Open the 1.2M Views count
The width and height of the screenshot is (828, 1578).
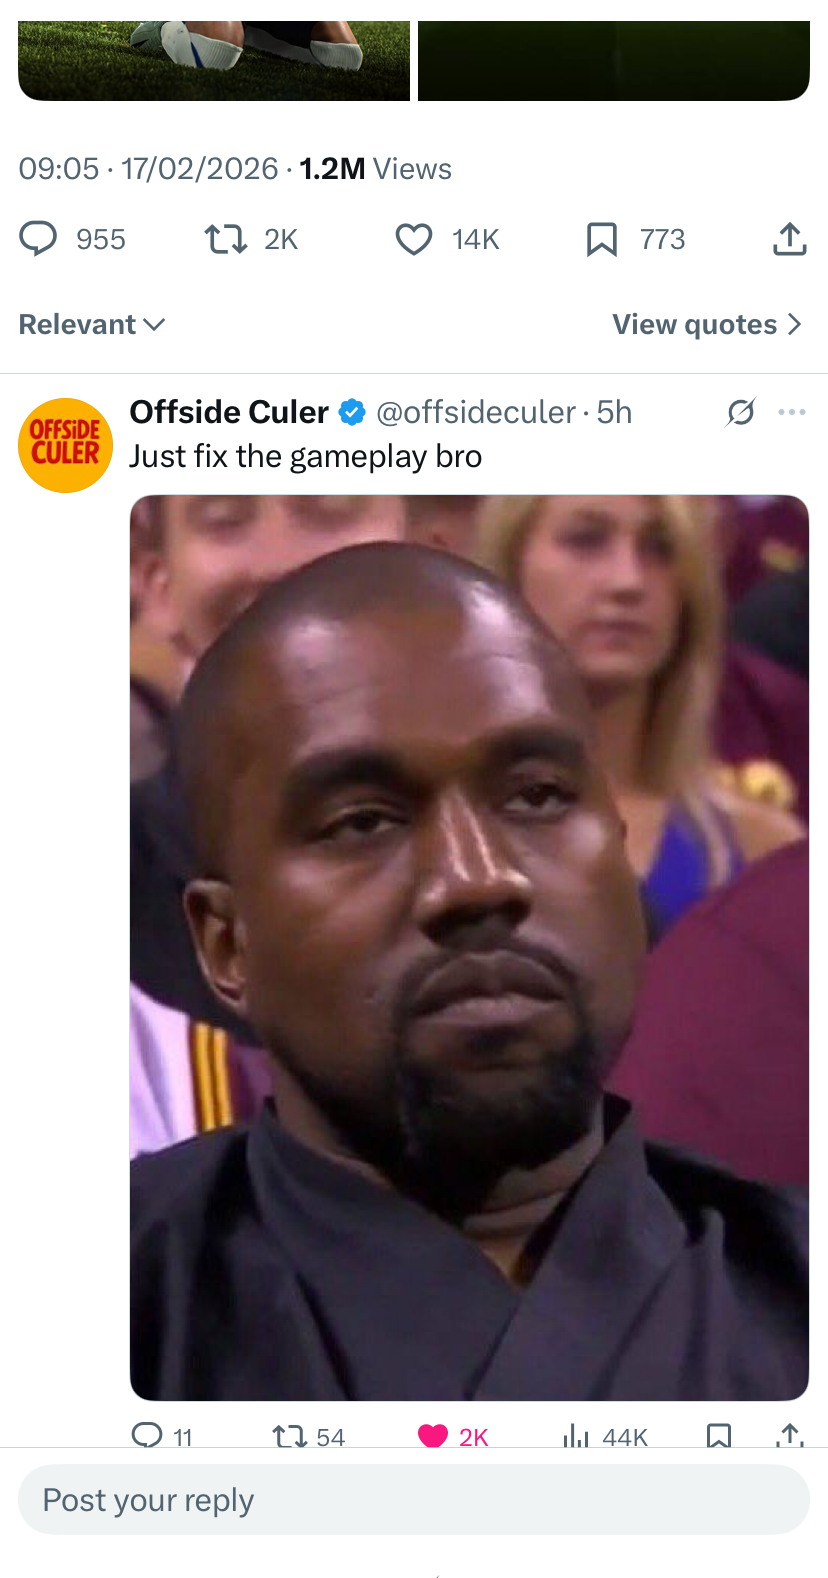point(375,169)
